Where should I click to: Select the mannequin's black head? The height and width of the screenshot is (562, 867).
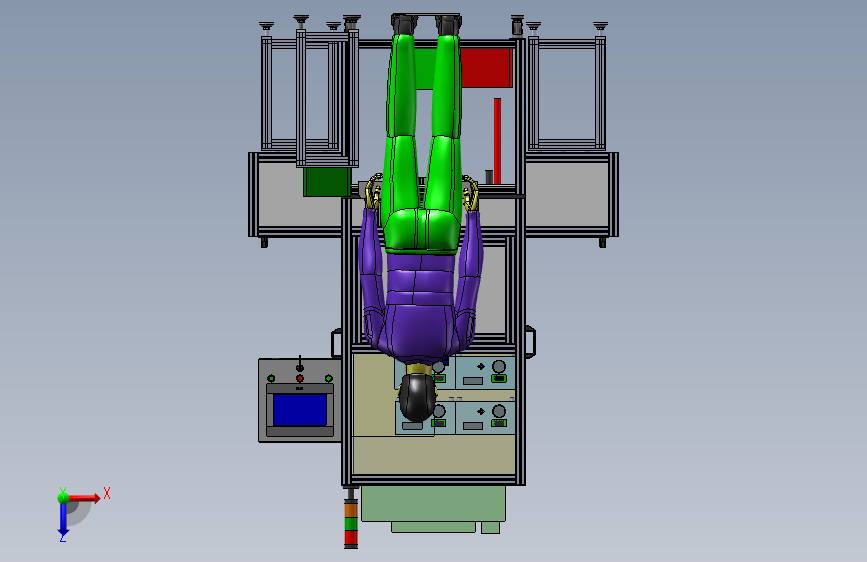click(x=417, y=398)
